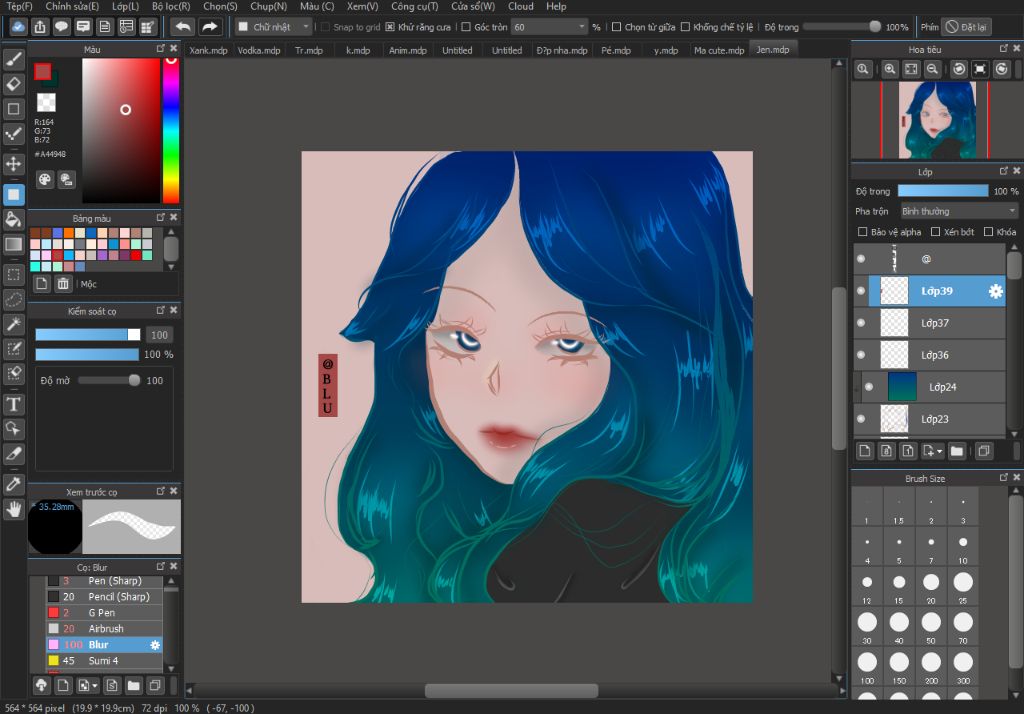Enable Góc tròn checkbox

pyautogui.click(x=466, y=27)
